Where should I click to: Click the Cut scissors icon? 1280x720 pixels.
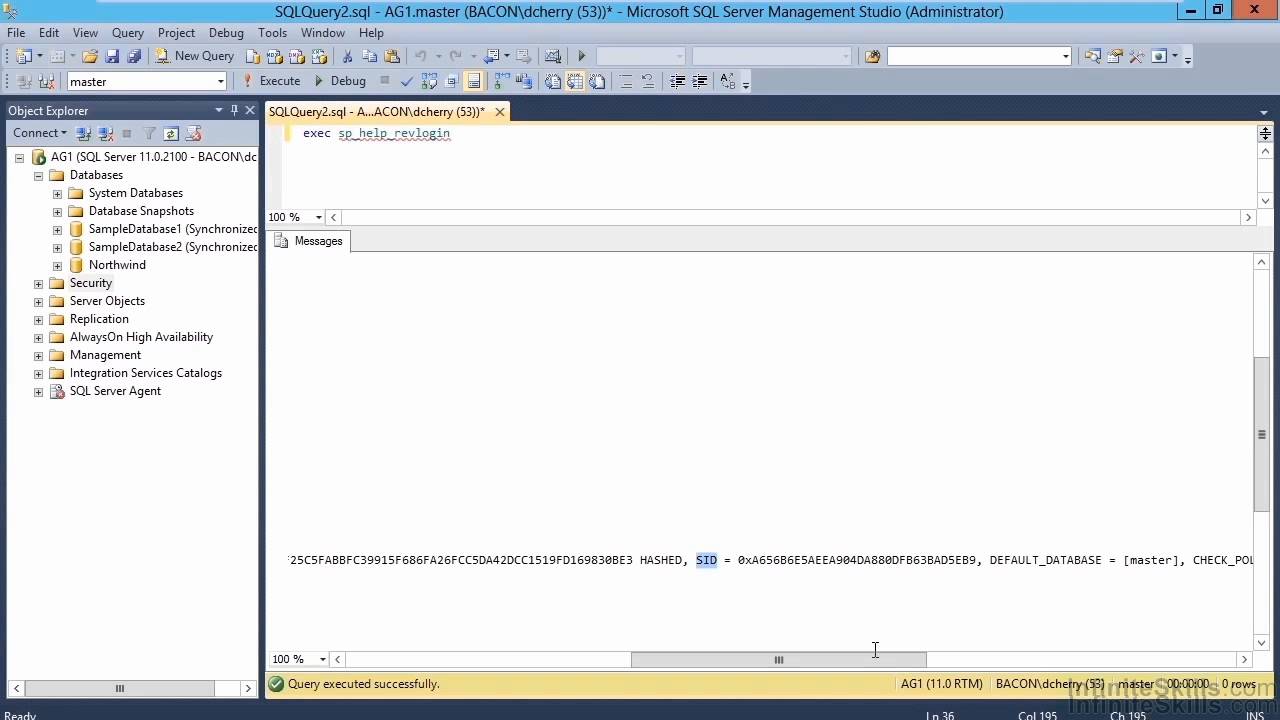(347, 56)
